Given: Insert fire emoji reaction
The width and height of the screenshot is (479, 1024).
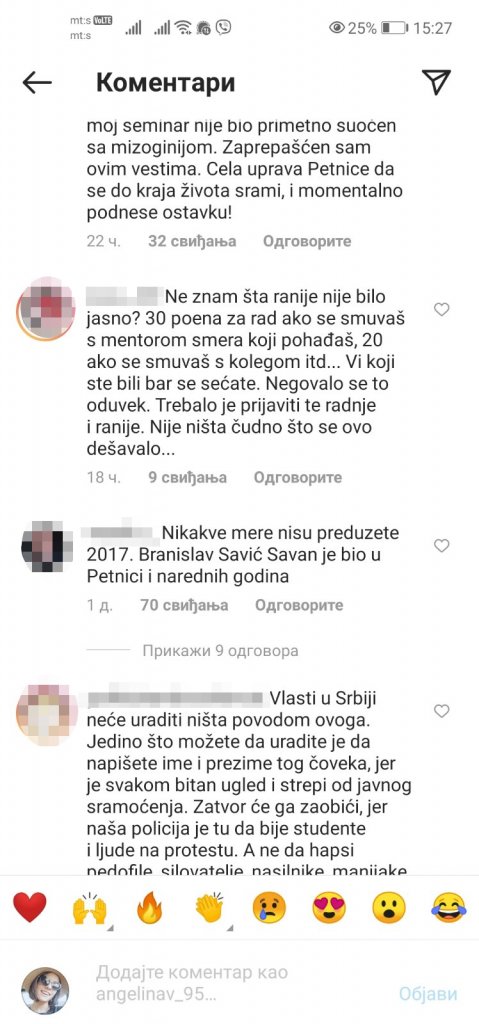Looking at the screenshot, I should tap(150, 908).
